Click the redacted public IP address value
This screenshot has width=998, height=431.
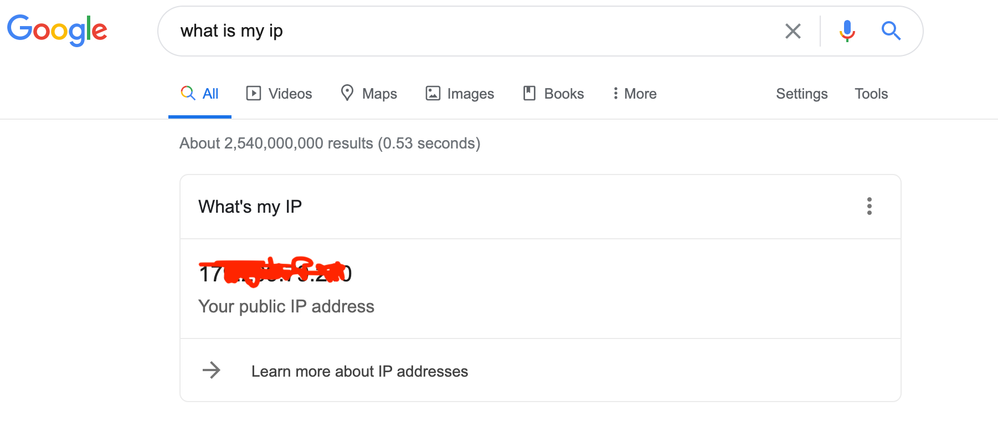275,274
